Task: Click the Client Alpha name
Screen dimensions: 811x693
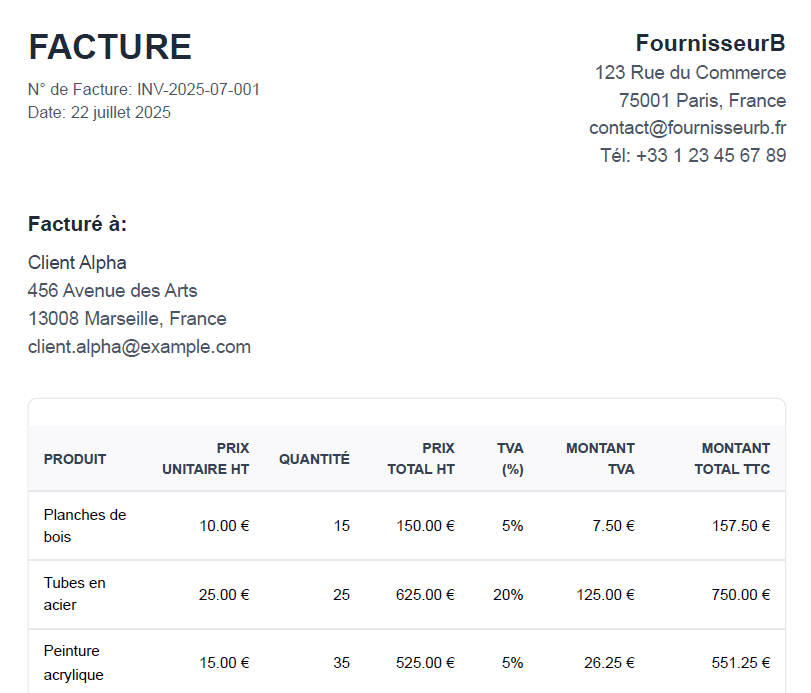Action: (x=77, y=263)
